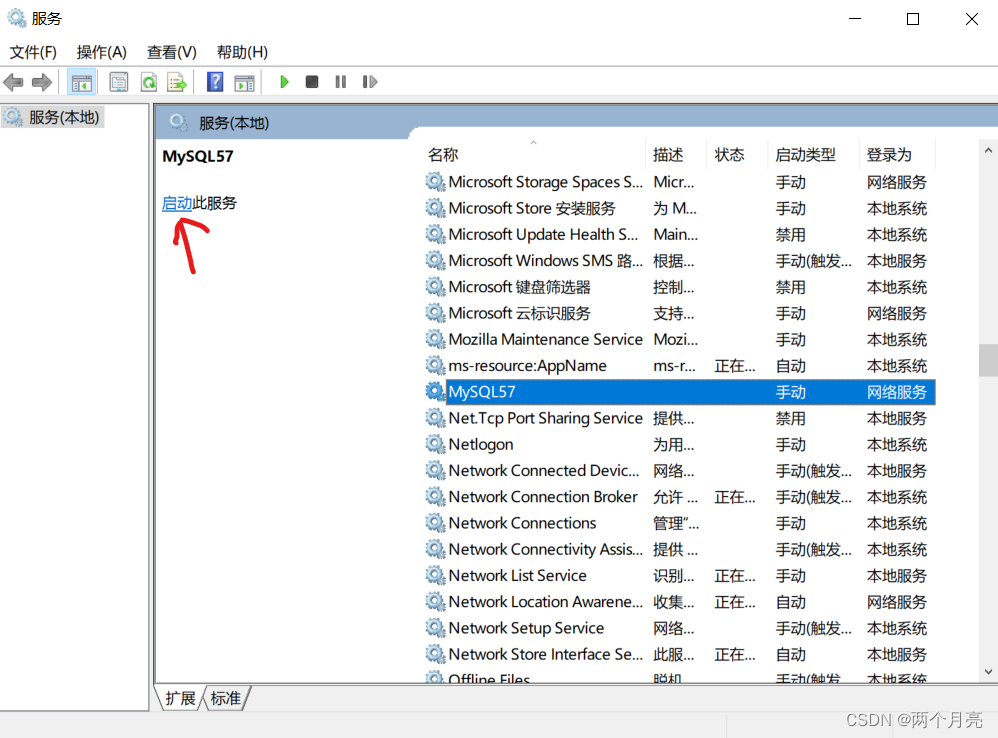Viewport: 998px width, 738px height.
Task: Select the Netlogon service name
Action: (481, 444)
